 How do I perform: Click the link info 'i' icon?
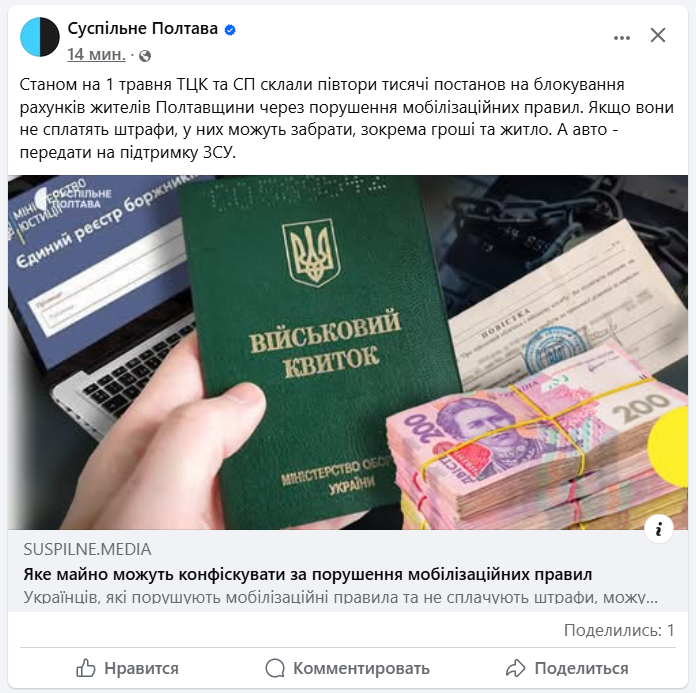click(659, 528)
